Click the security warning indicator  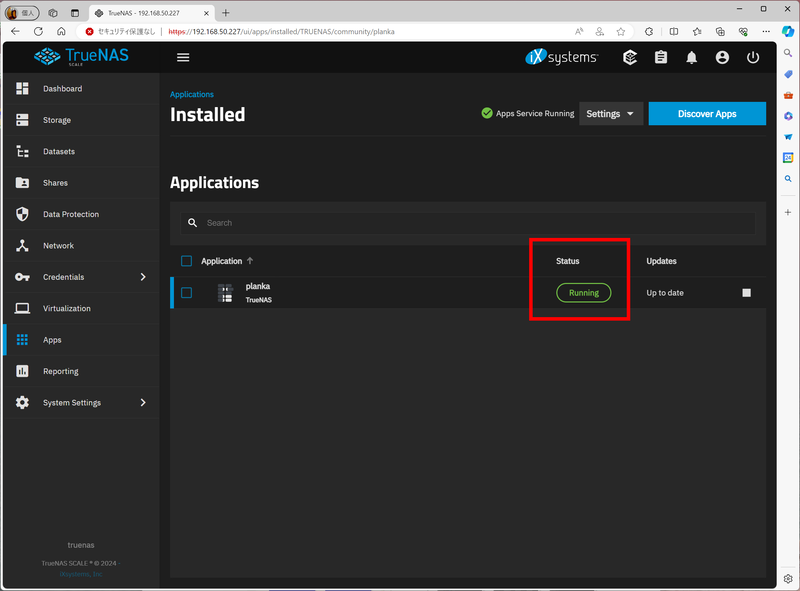pyautogui.click(x=120, y=32)
